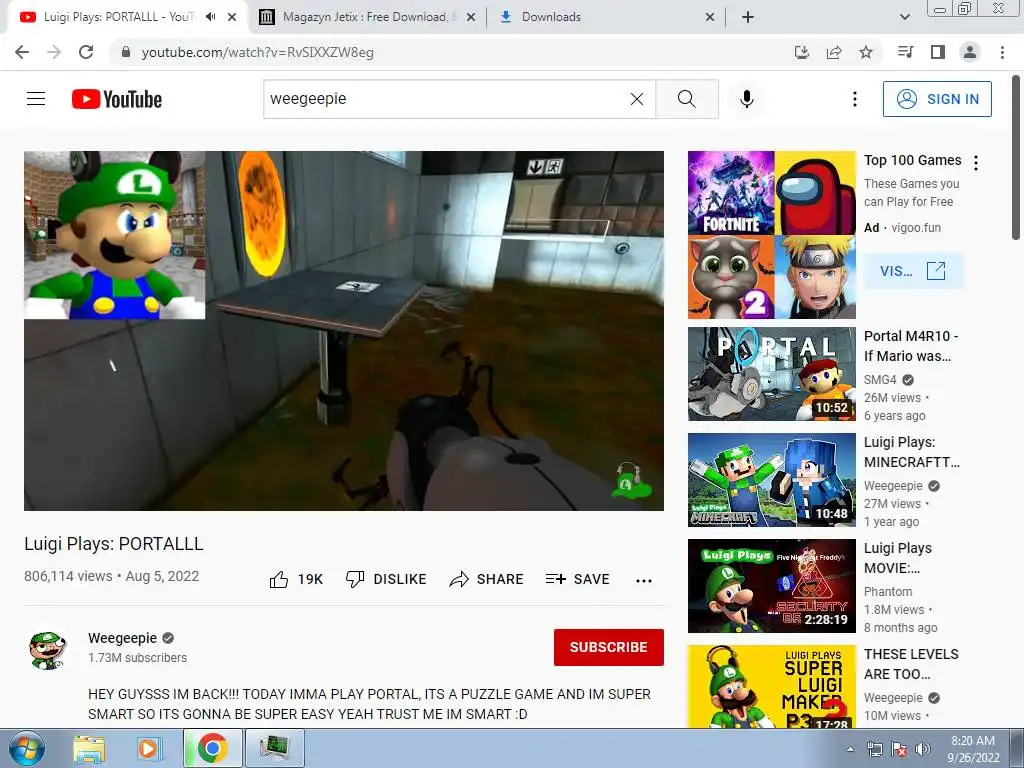The image size is (1024, 768).
Task: Click the DISLIKE button
Action: (x=386, y=579)
